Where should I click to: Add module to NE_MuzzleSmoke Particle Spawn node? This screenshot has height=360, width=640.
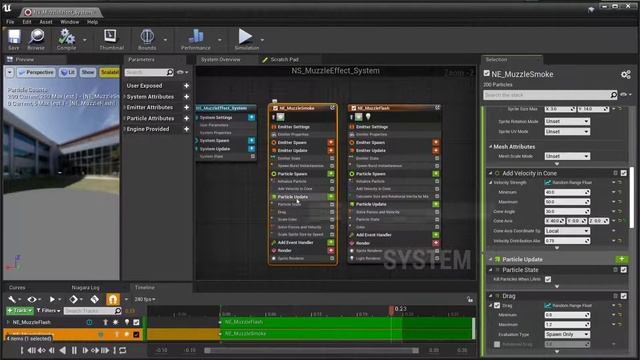click(x=331, y=174)
